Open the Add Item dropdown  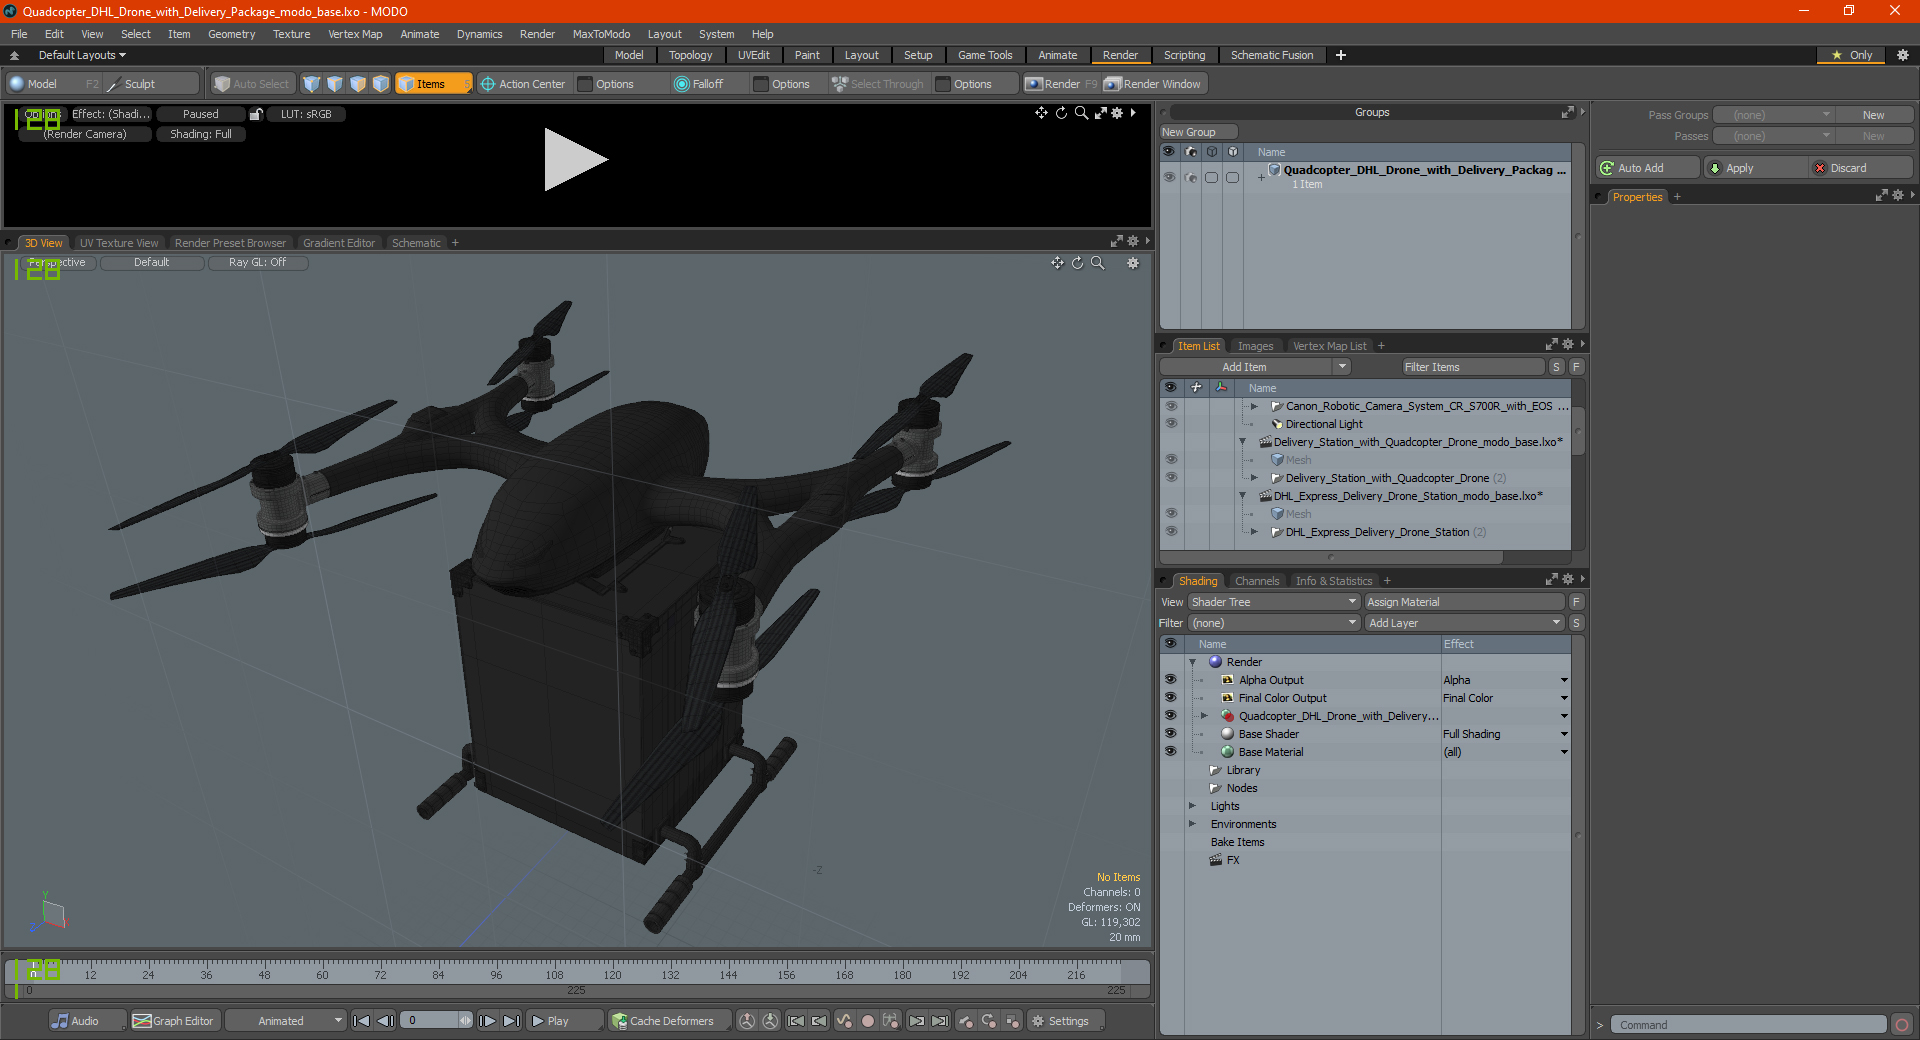point(1256,367)
